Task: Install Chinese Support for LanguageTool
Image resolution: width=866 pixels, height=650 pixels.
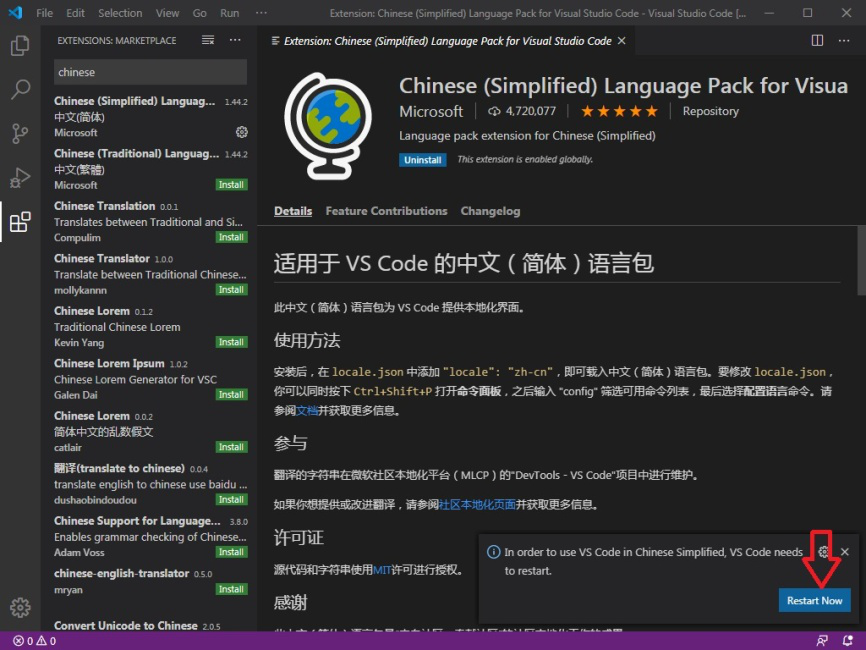Action: [231, 552]
